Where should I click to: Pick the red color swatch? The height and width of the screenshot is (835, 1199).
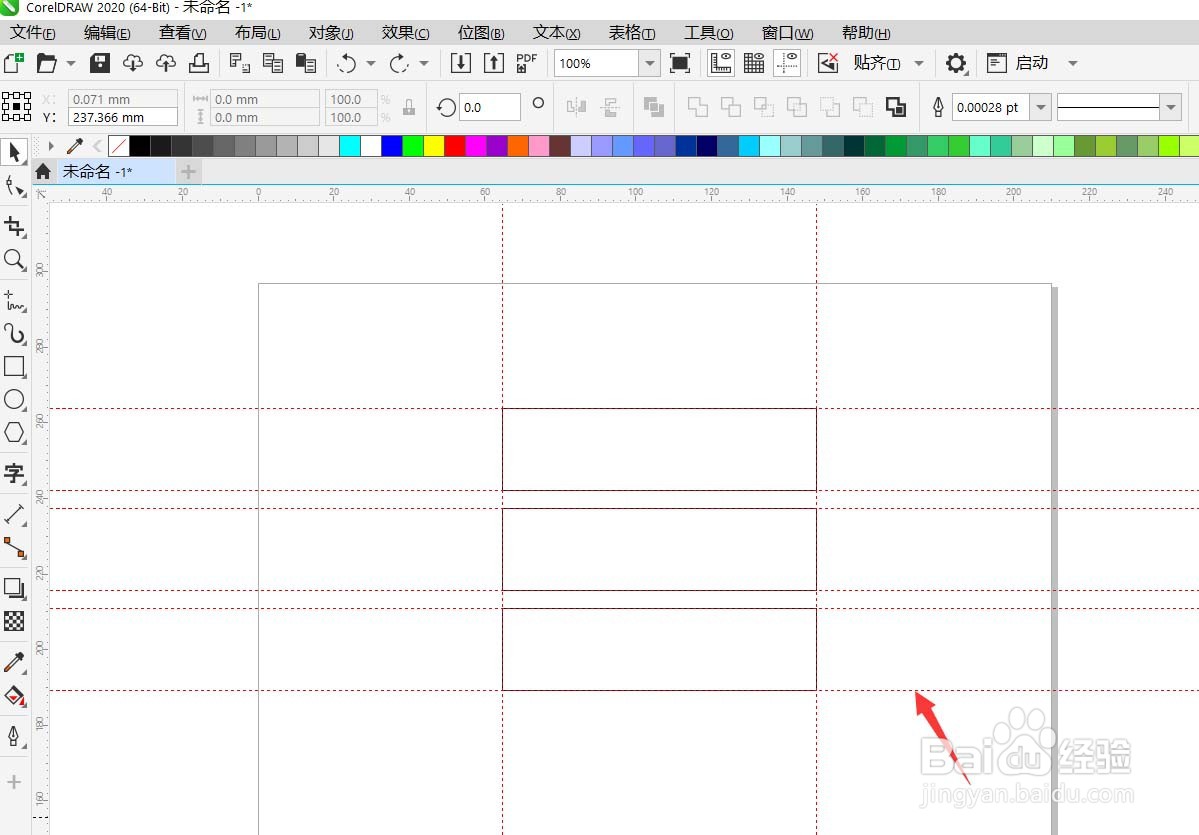click(x=455, y=145)
